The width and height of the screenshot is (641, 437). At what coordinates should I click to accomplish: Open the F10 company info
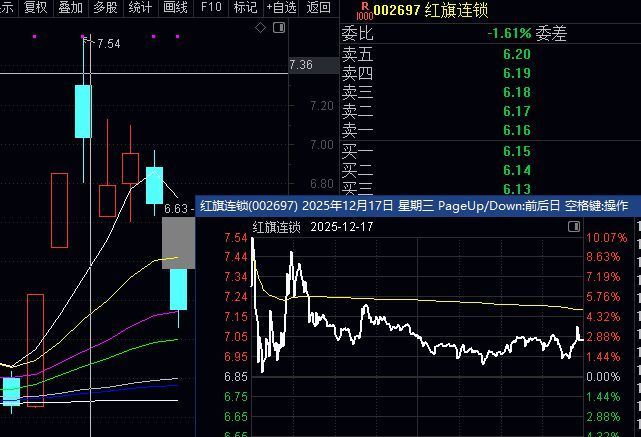pos(211,7)
